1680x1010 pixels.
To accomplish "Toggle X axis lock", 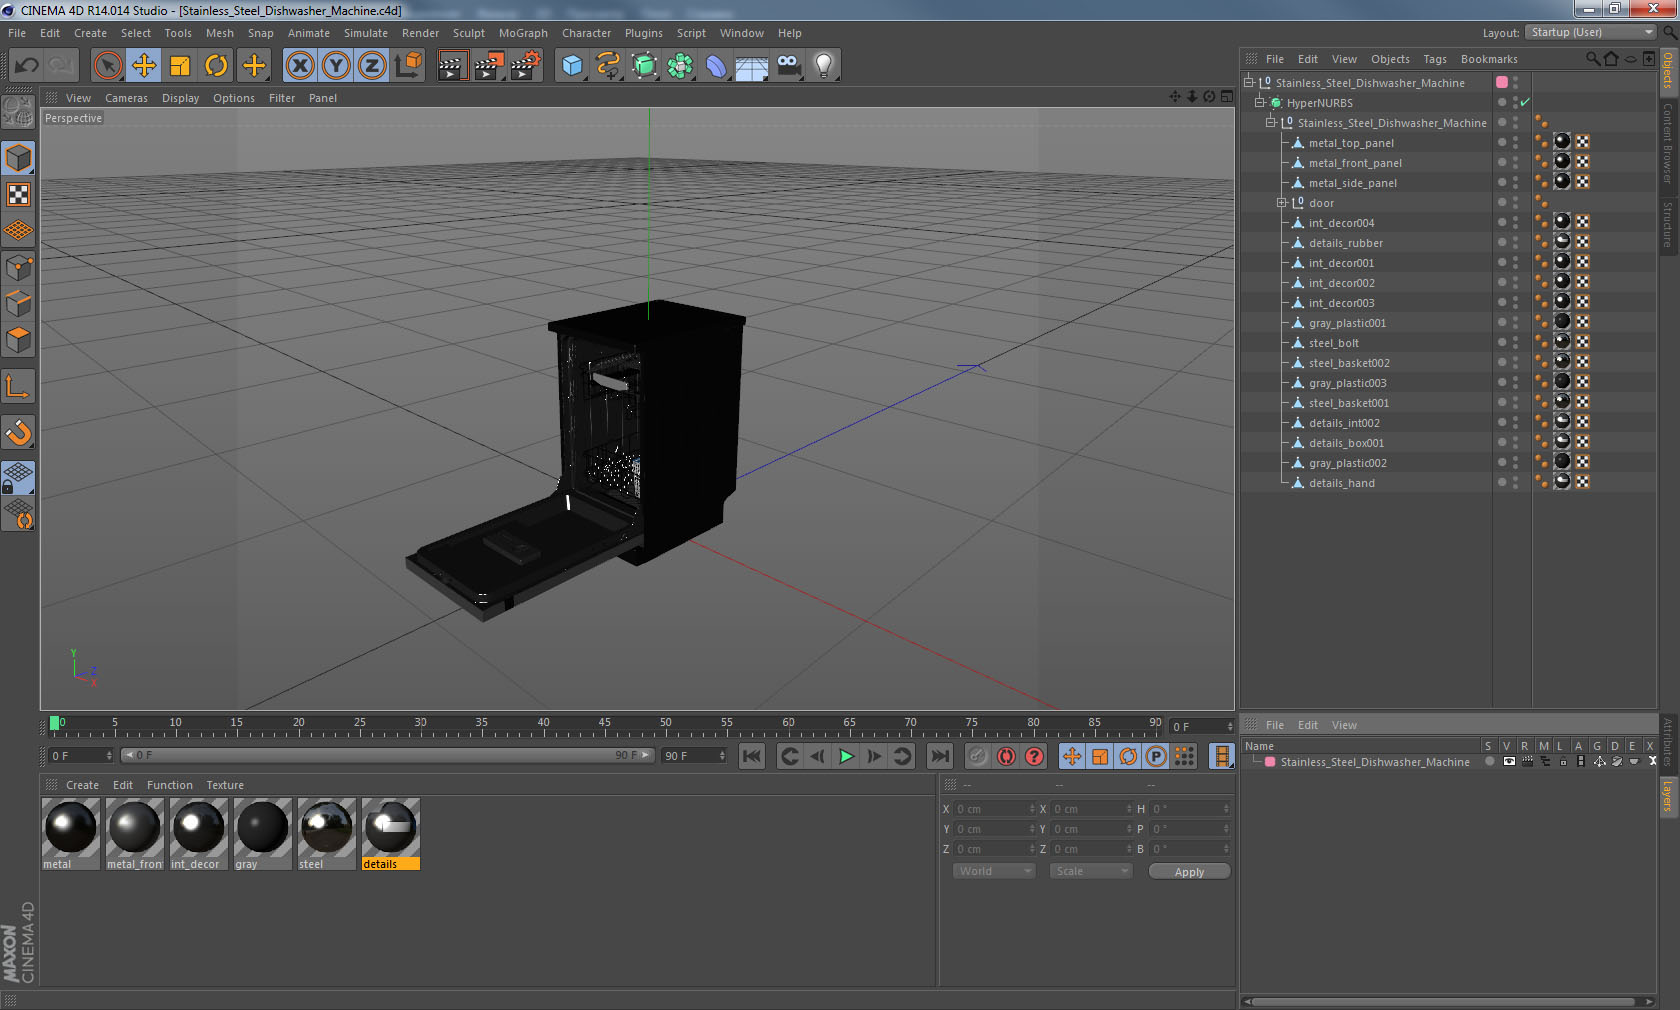I will coord(300,66).
